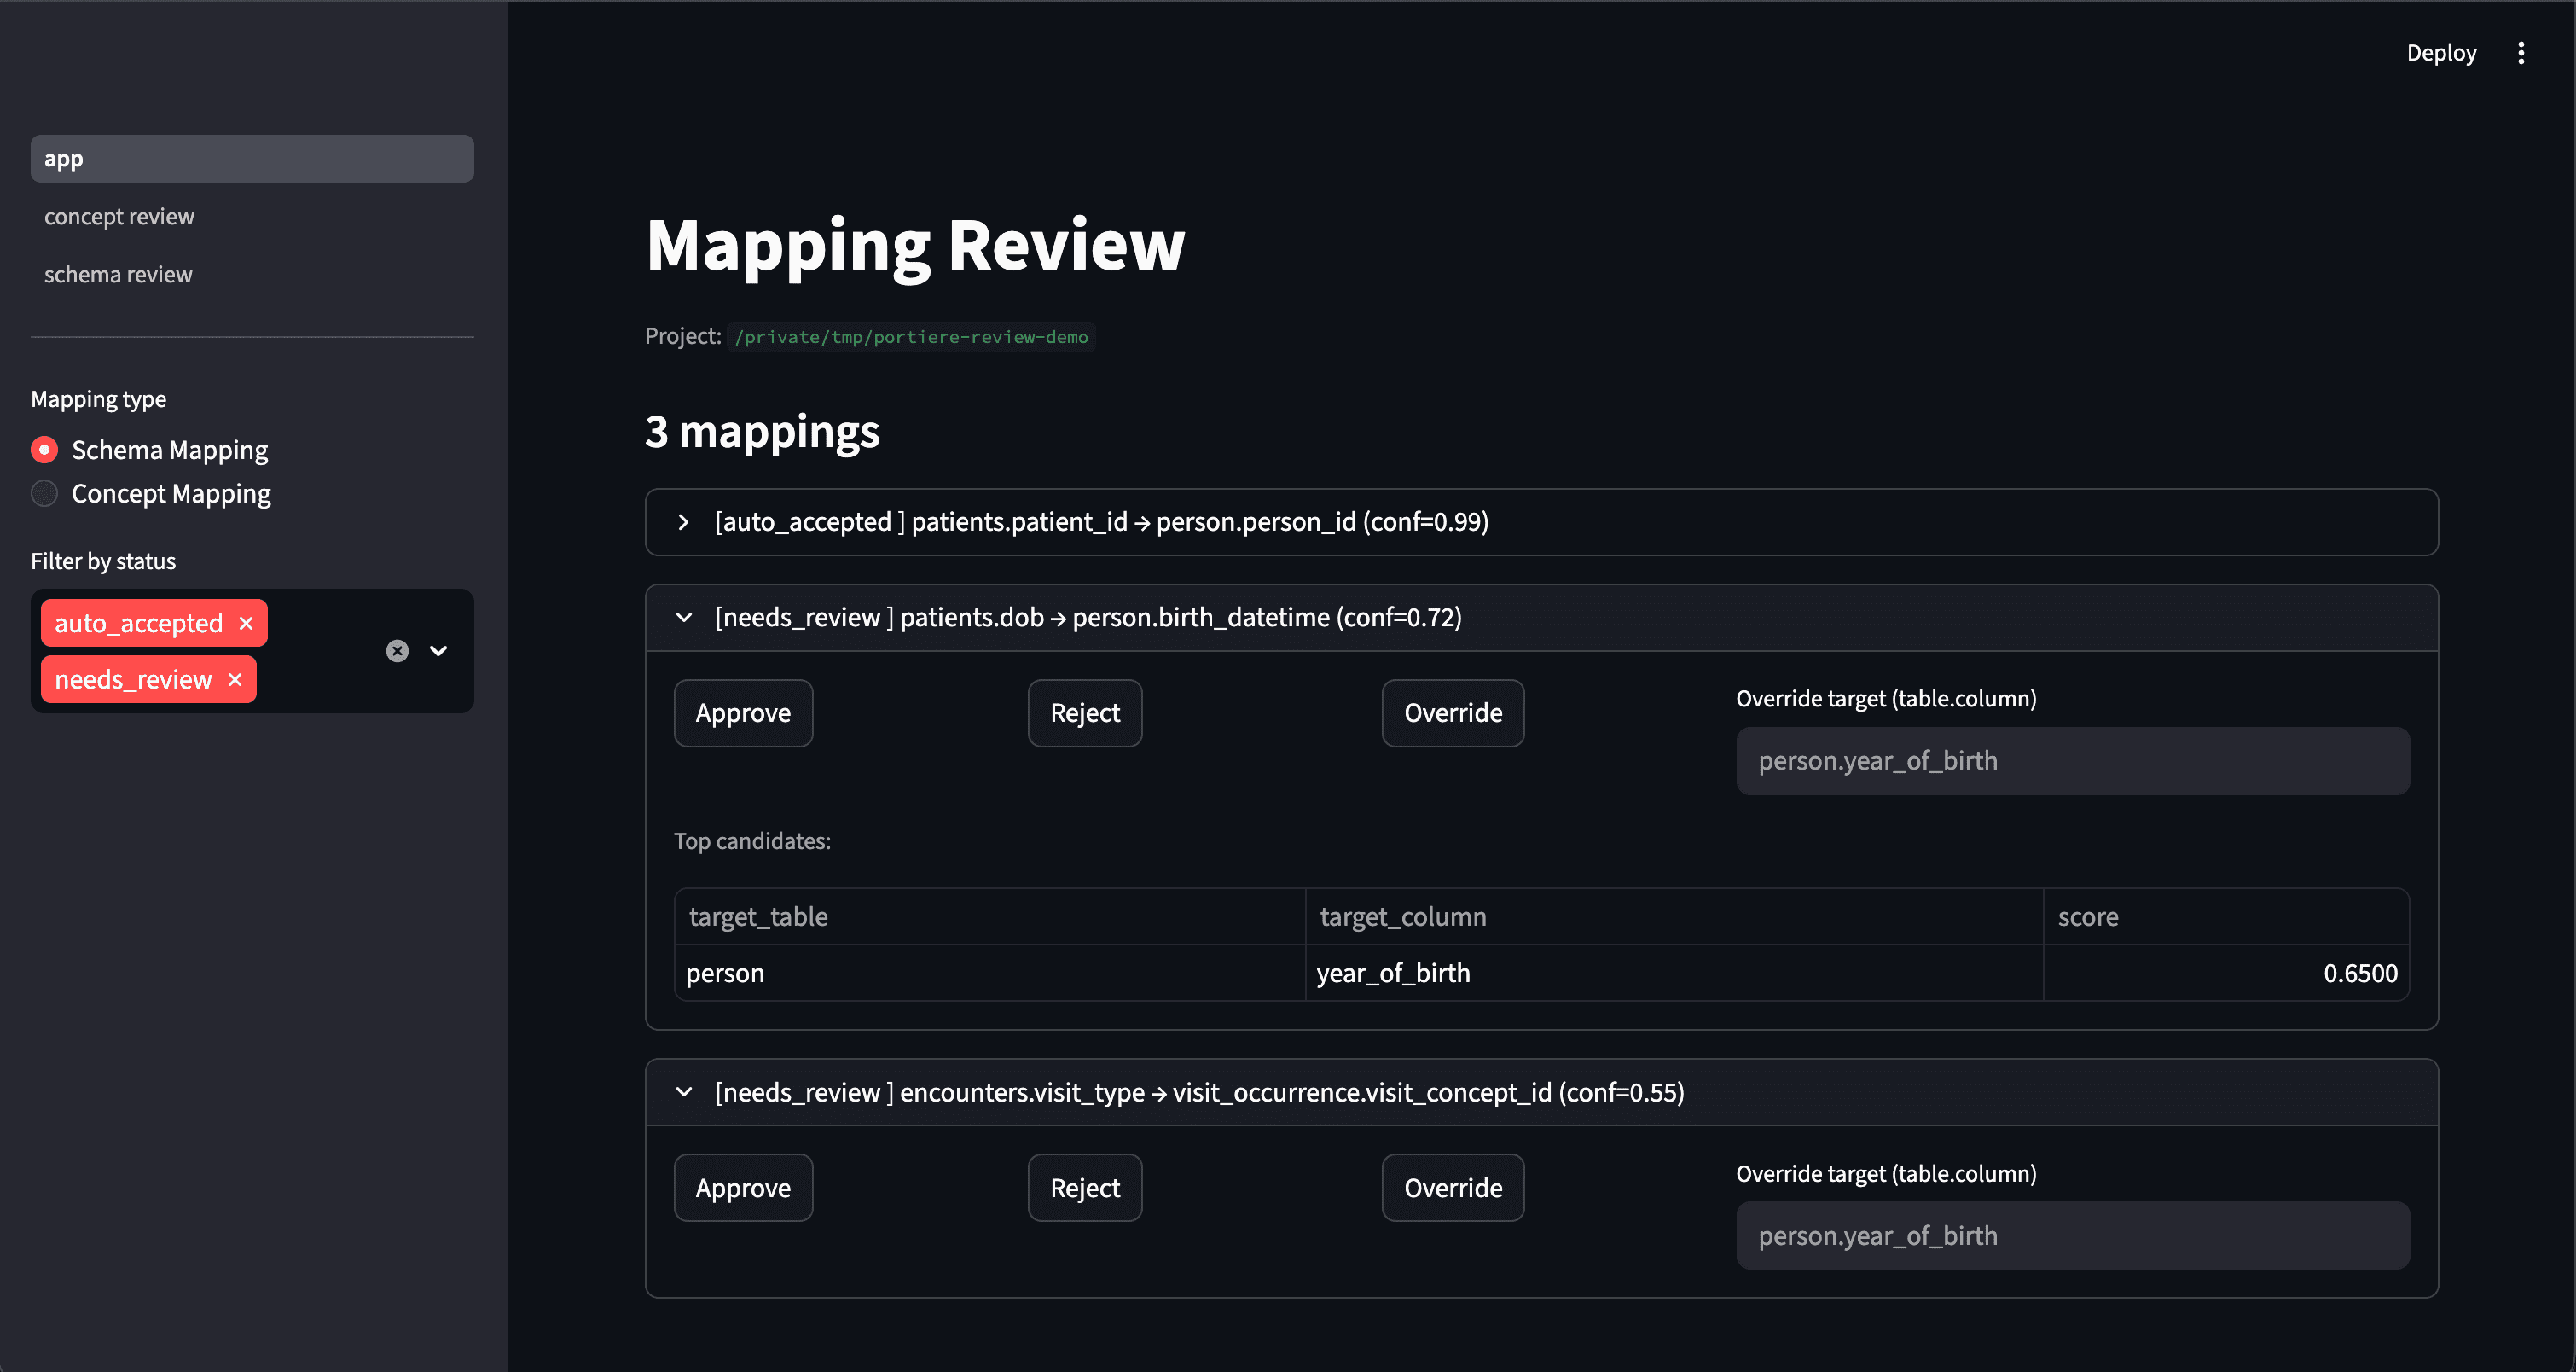Click the '3 mappings' heading
This screenshot has width=2576, height=1372.
(x=762, y=432)
